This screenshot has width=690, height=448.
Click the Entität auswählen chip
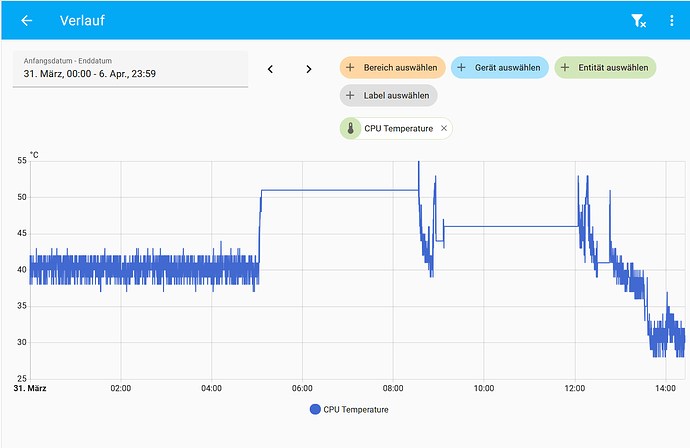605,67
